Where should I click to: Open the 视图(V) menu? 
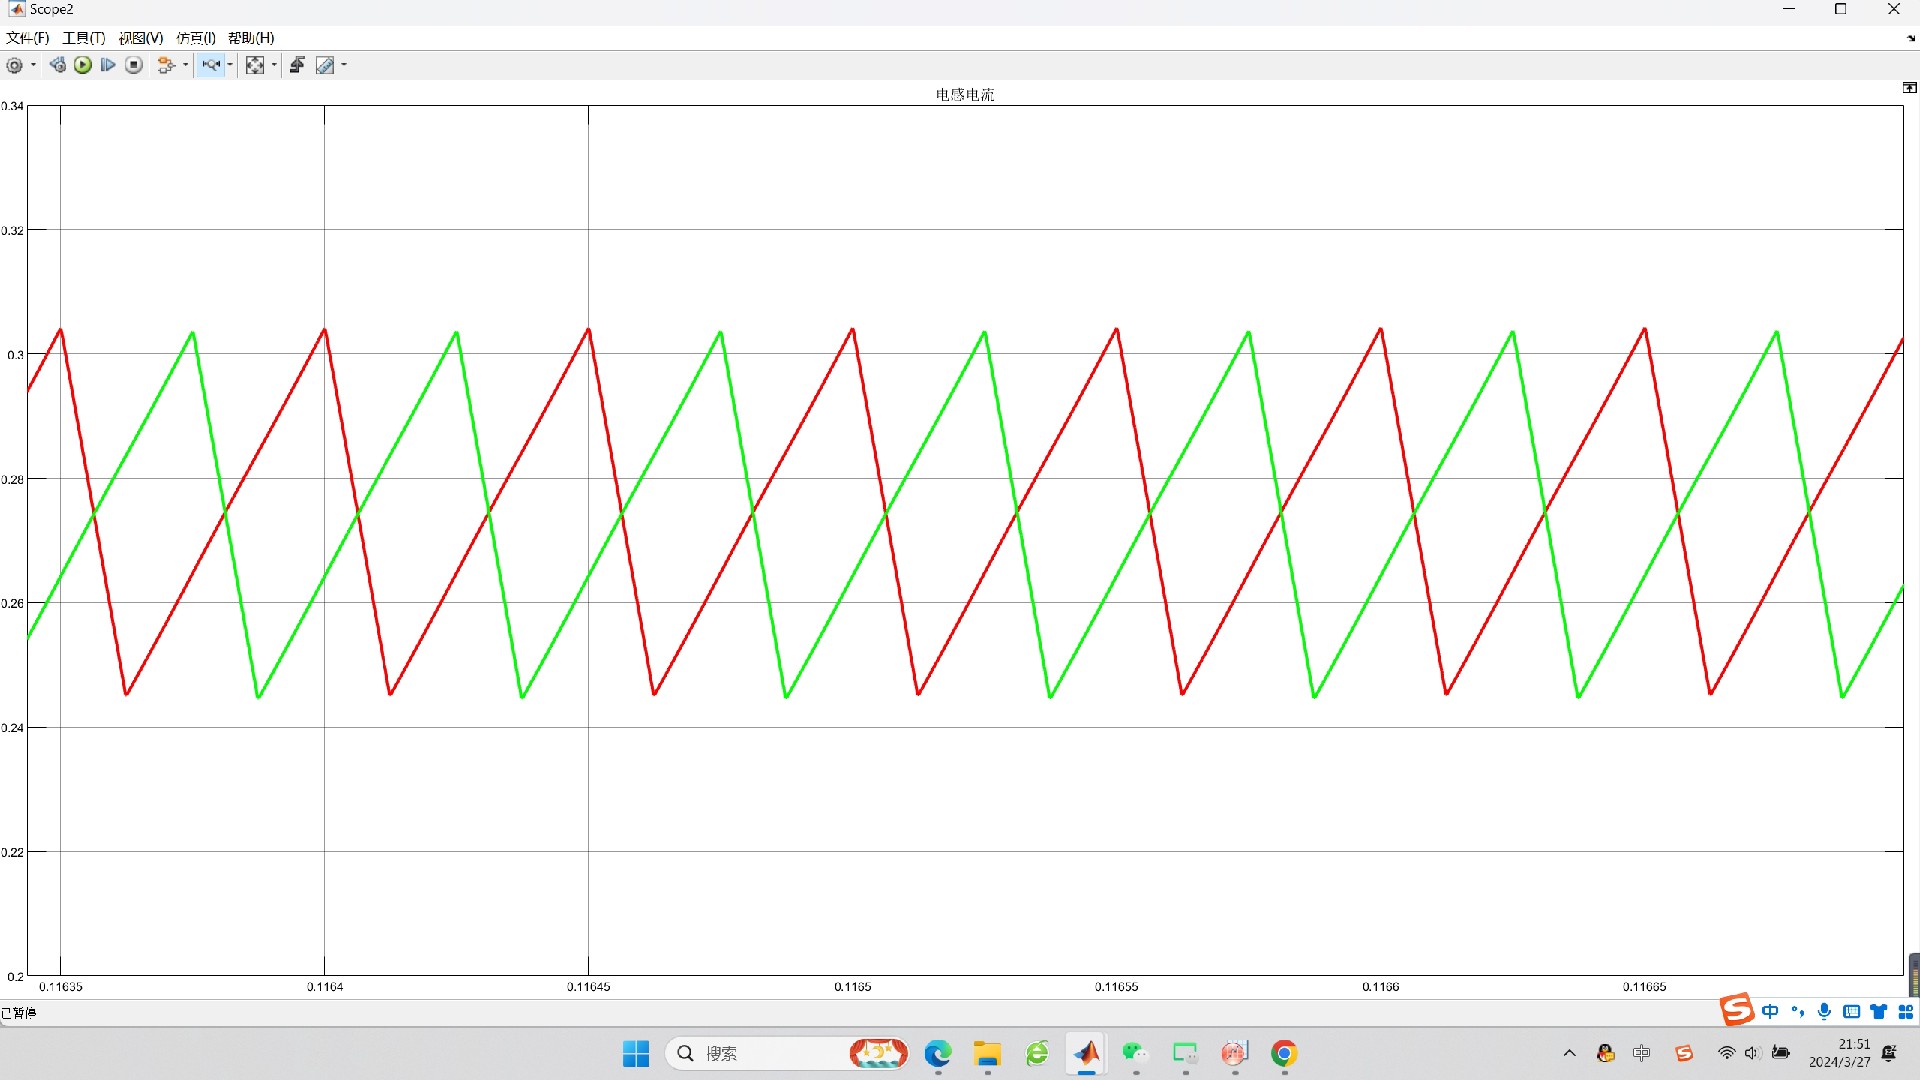pos(140,38)
